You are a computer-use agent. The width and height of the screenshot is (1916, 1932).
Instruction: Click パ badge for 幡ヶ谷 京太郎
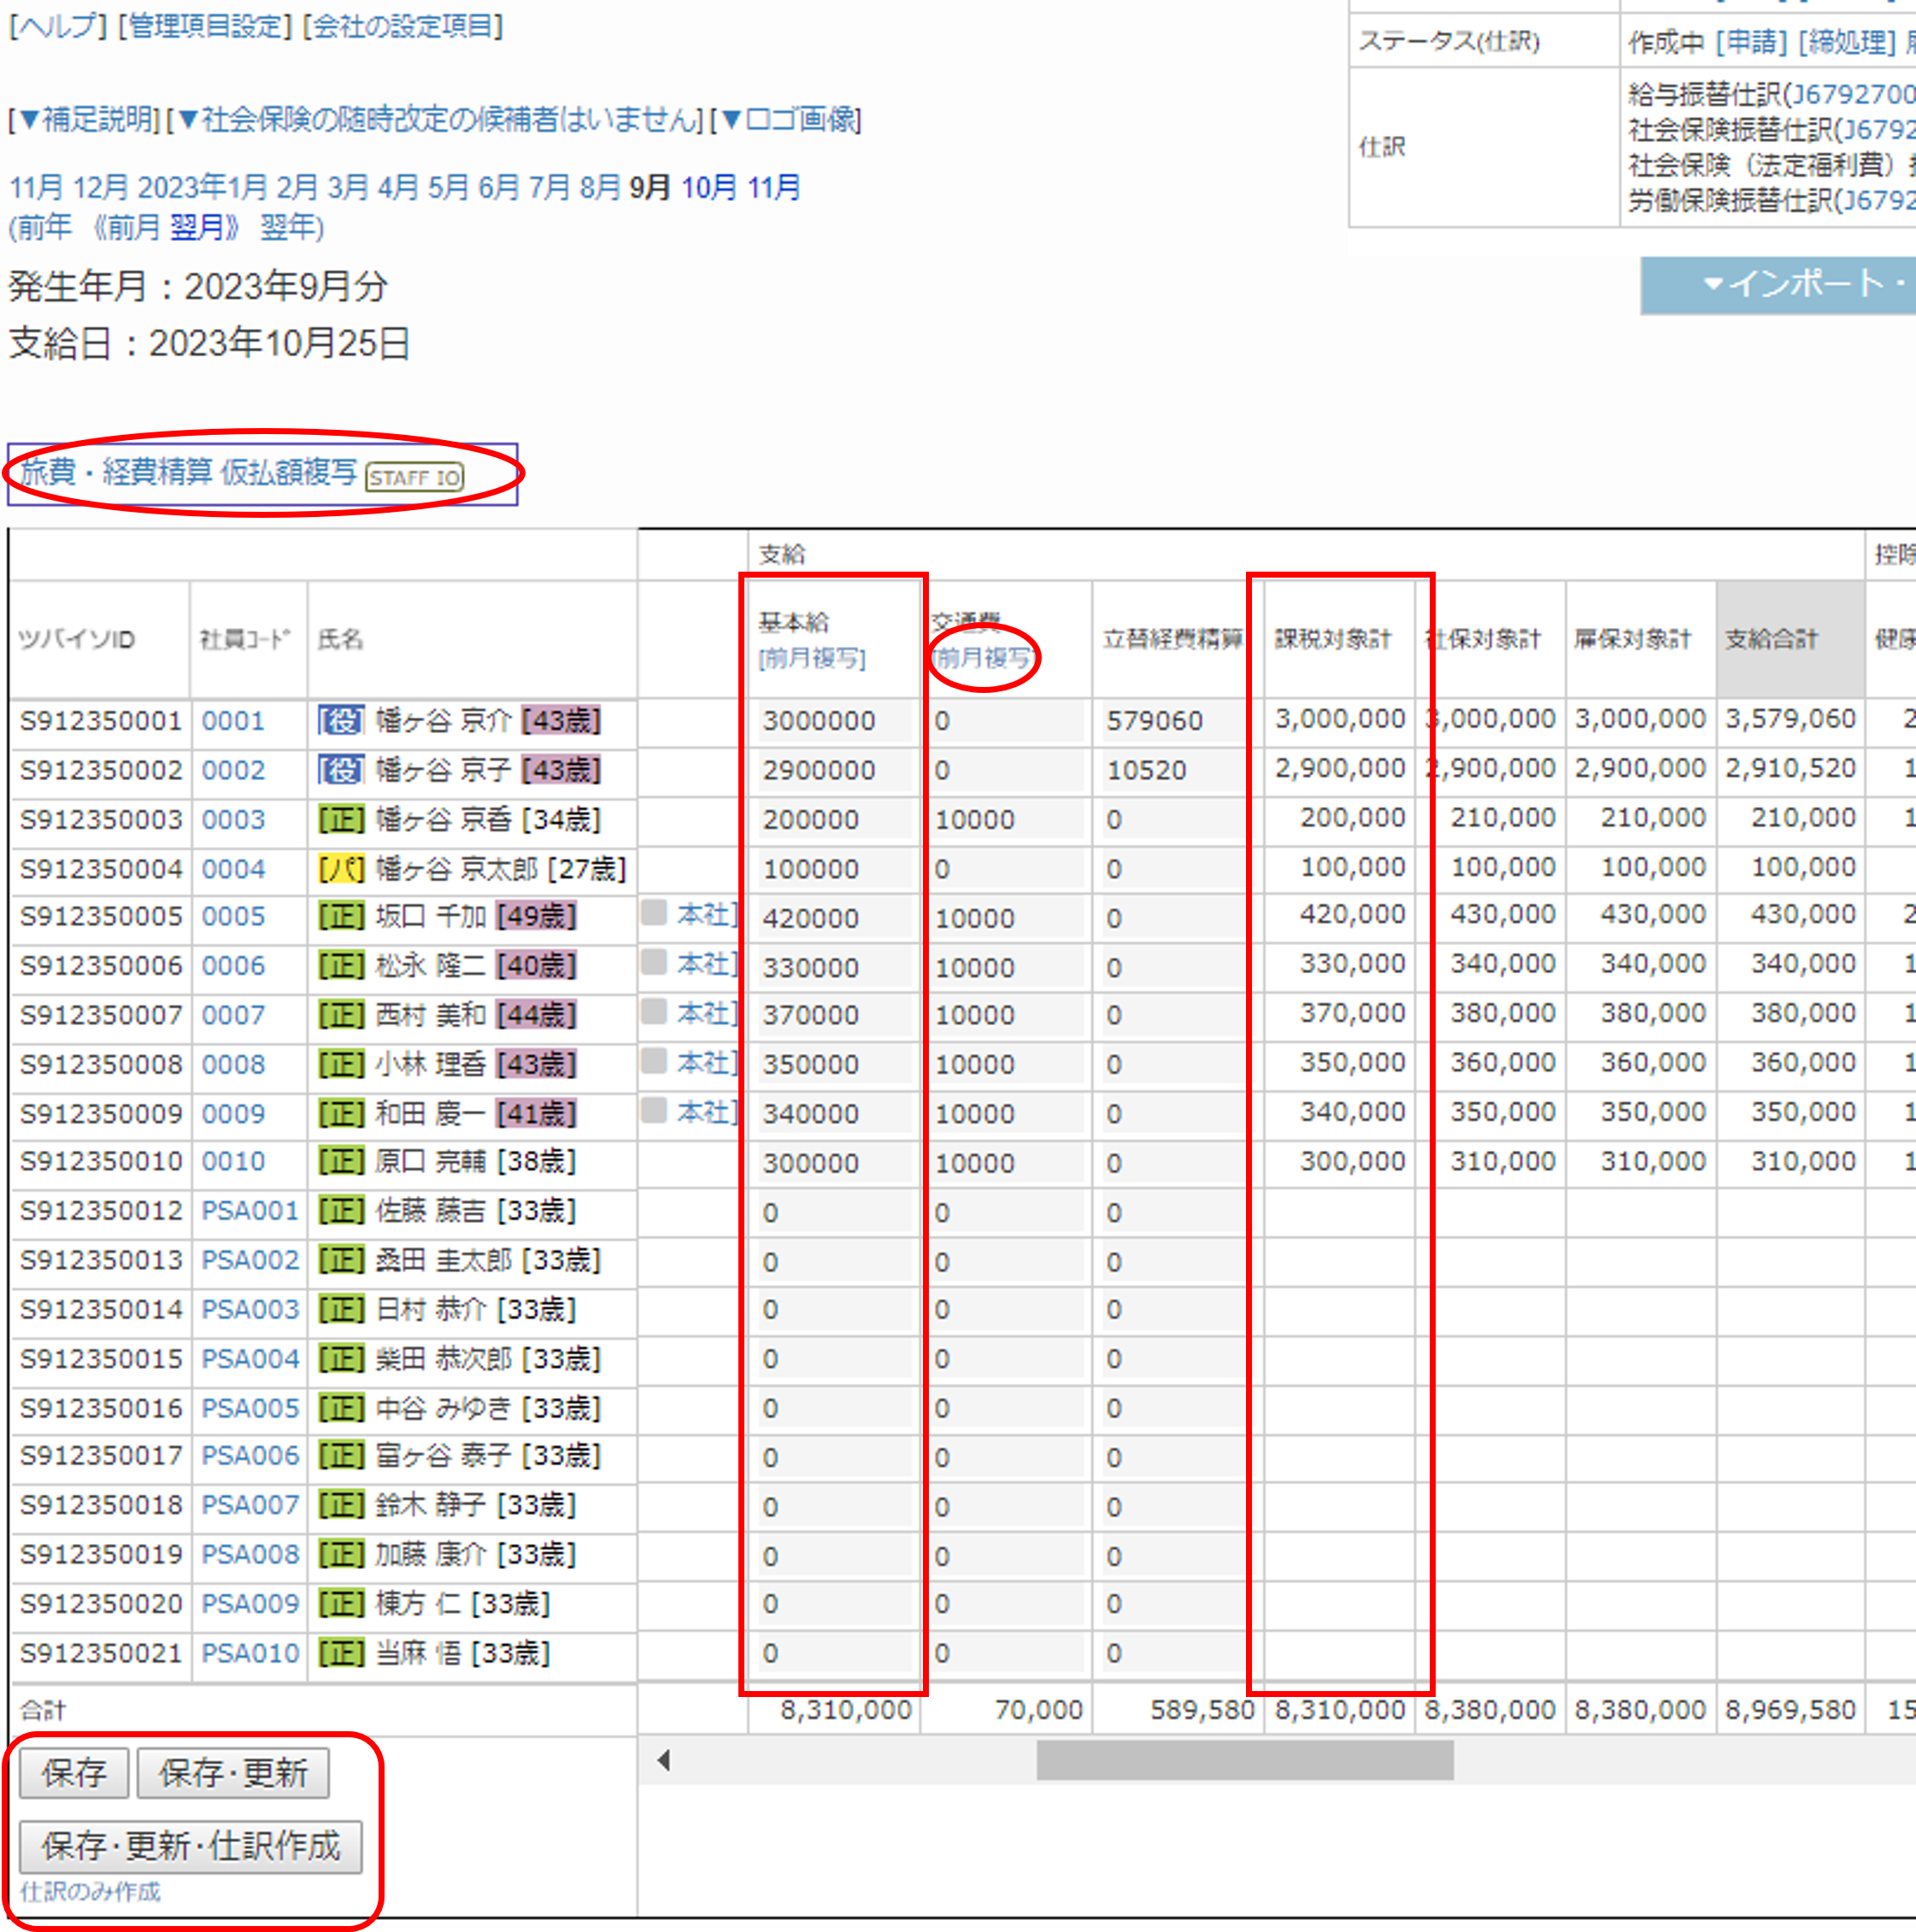341,869
